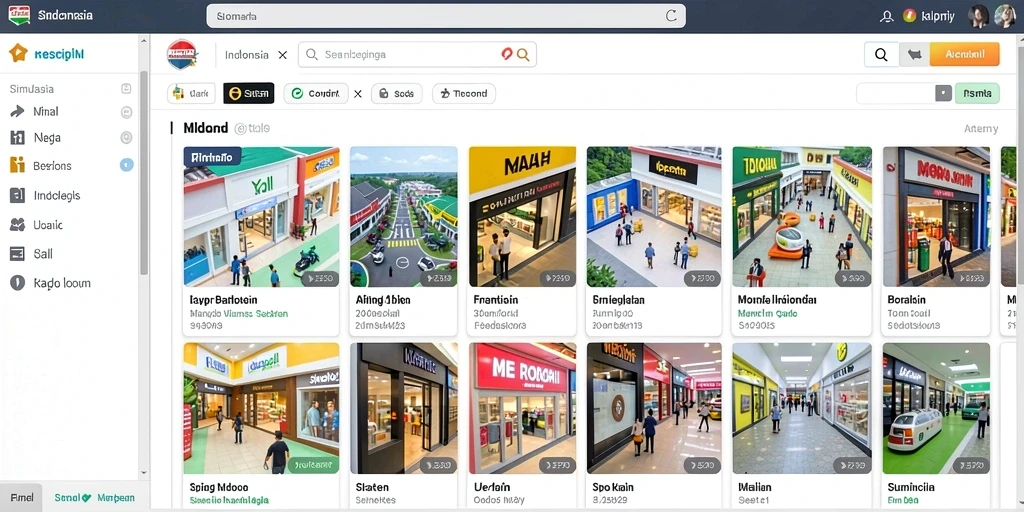The height and width of the screenshot is (512, 1024).
Task: Click the Sall sidebar icon
Action: (x=17, y=254)
